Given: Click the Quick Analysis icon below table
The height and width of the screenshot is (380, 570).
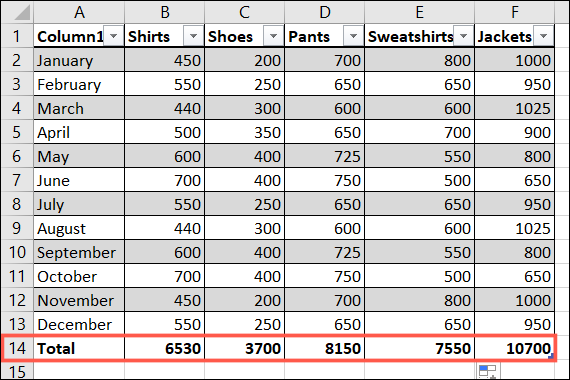Looking at the screenshot, I should pos(487,371).
